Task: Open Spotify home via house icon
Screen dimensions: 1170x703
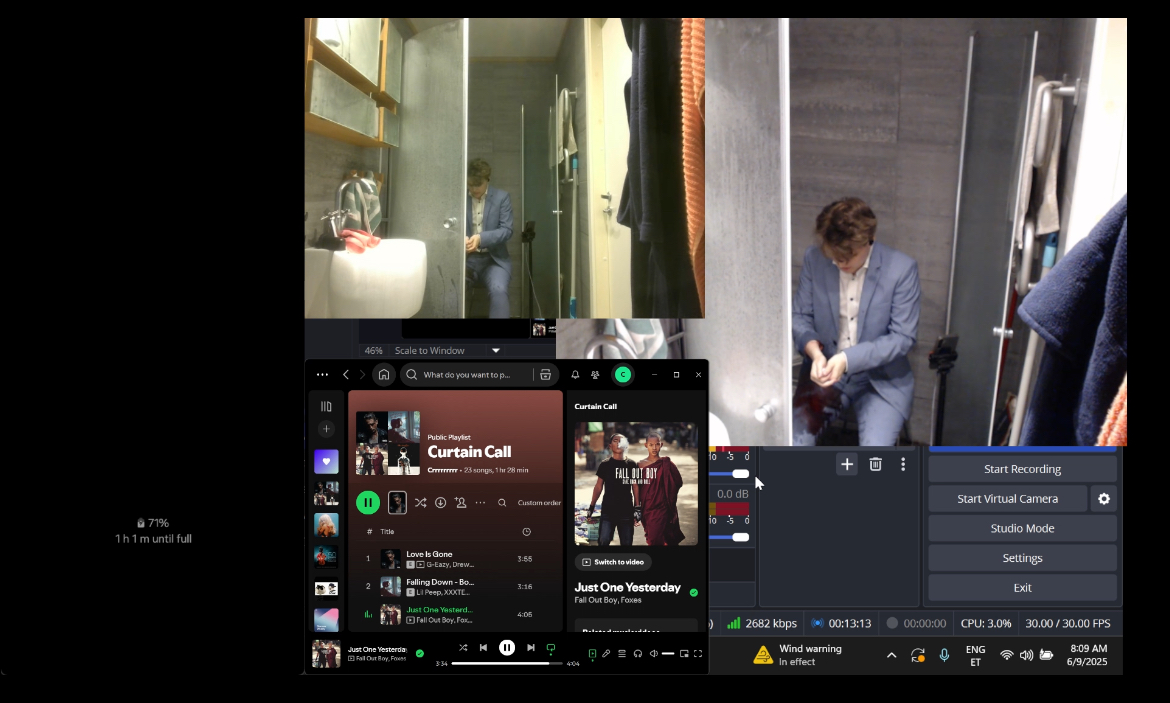Action: pyautogui.click(x=384, y=375)
